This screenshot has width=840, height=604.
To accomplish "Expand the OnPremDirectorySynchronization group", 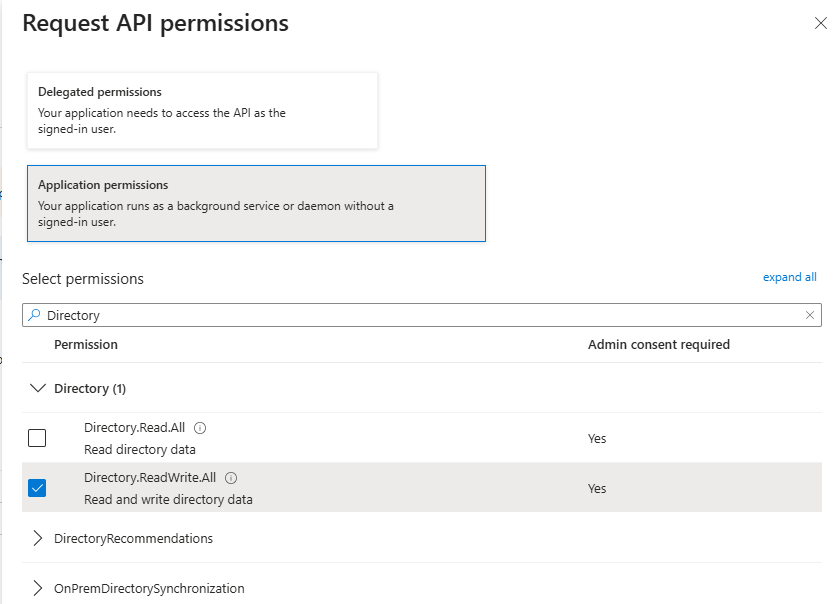I will tap(38, 588).
